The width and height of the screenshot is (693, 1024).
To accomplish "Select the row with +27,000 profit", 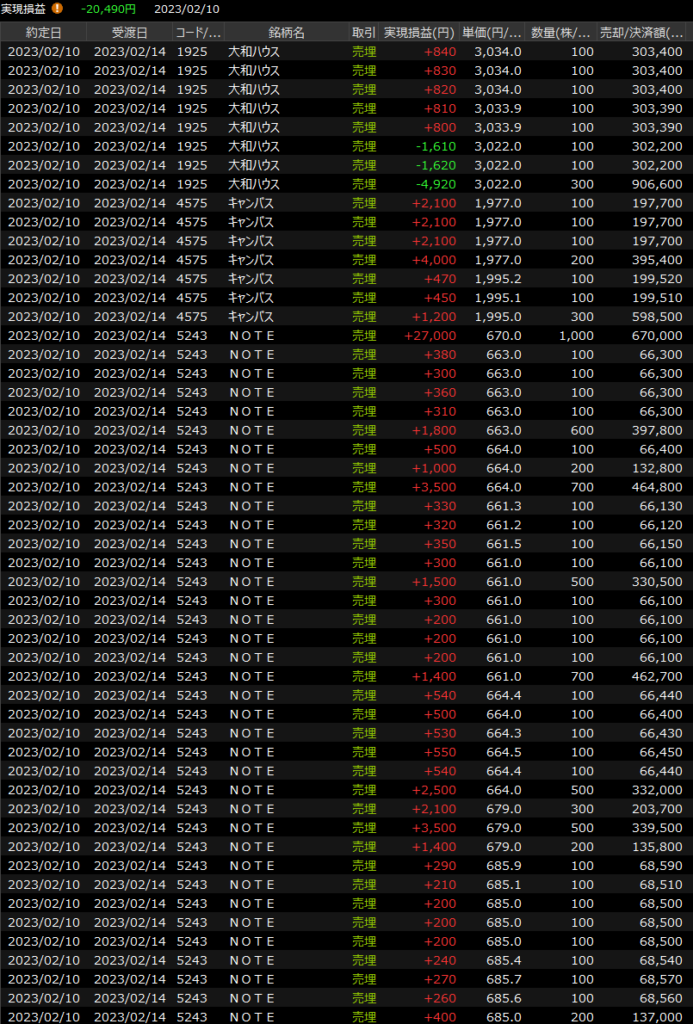I will (x=346, y=336).
